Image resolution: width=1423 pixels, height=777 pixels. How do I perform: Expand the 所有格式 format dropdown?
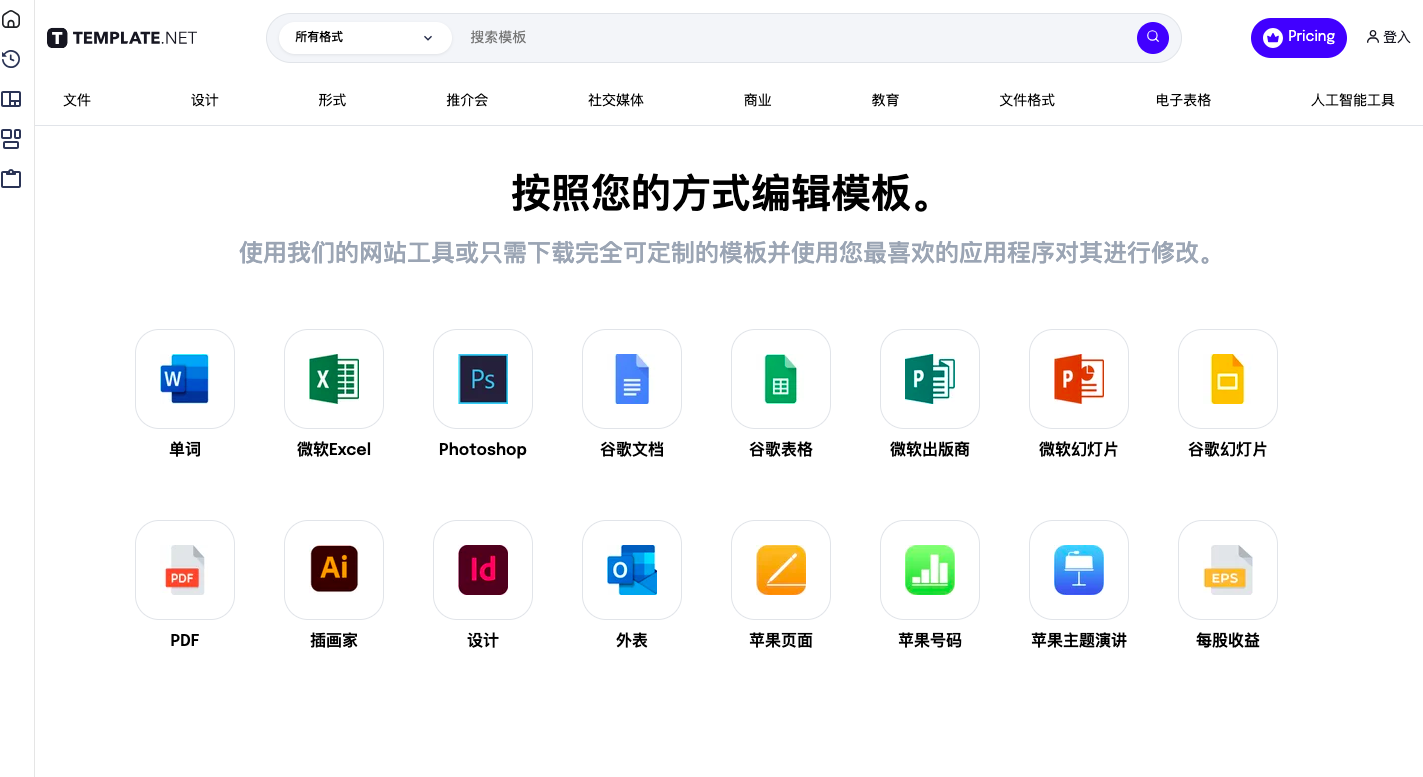[x=365, y=37]
